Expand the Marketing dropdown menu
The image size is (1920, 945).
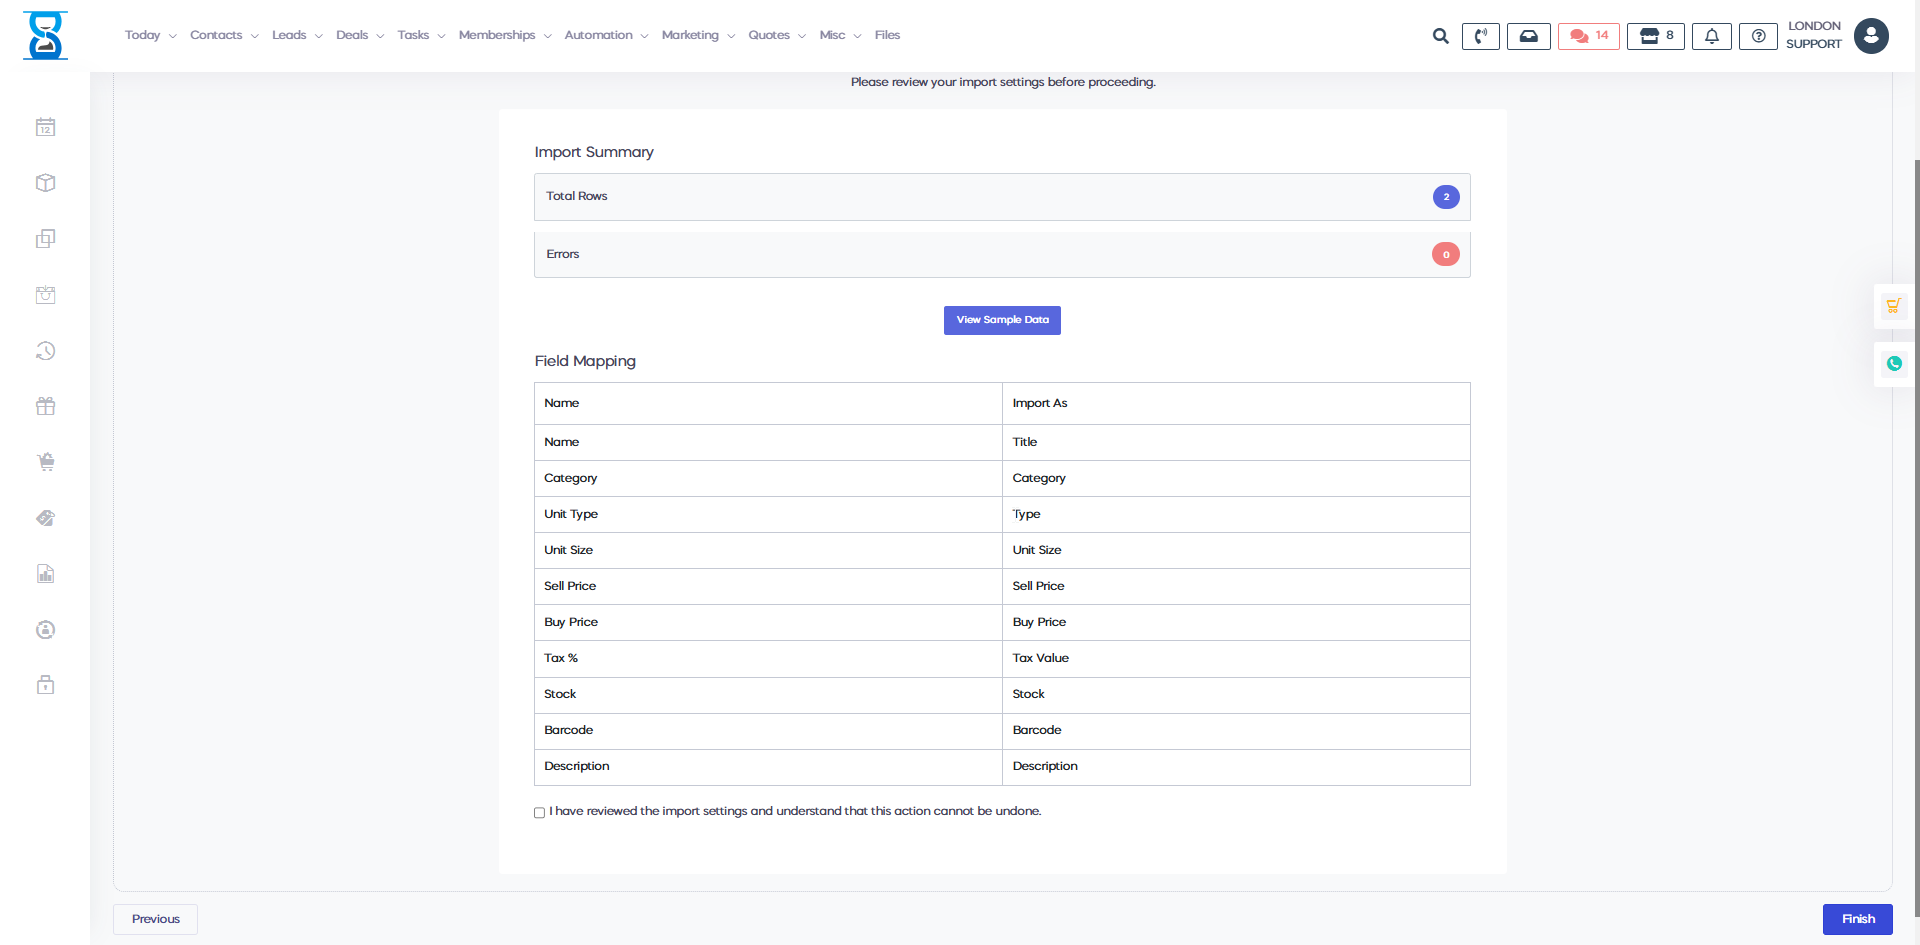pyautogui.click(x=697, y=35)
